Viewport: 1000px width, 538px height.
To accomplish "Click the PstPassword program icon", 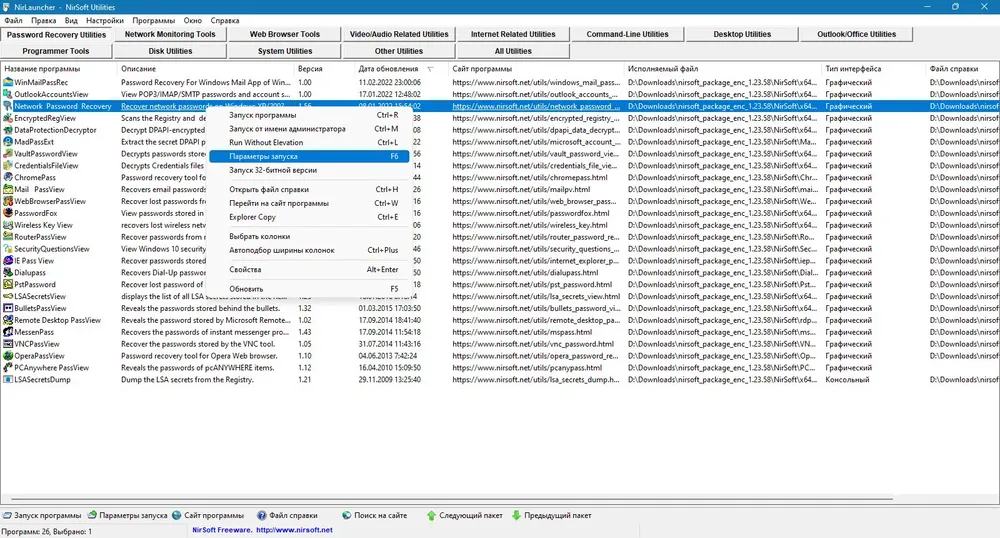I will click(x=8, y=284).
